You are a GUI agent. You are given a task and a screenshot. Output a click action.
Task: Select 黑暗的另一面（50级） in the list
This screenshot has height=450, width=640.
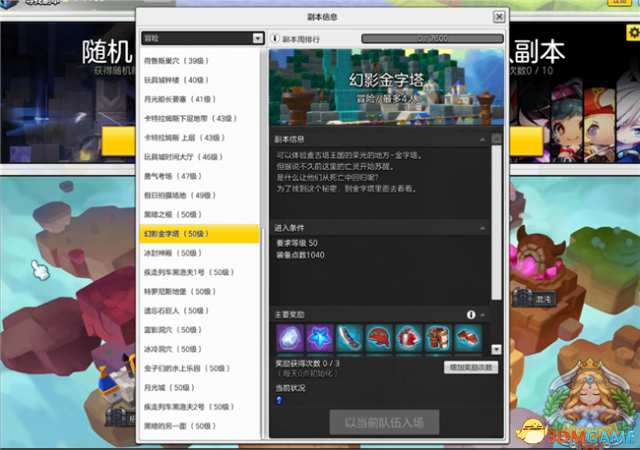(x=199, y=426)
